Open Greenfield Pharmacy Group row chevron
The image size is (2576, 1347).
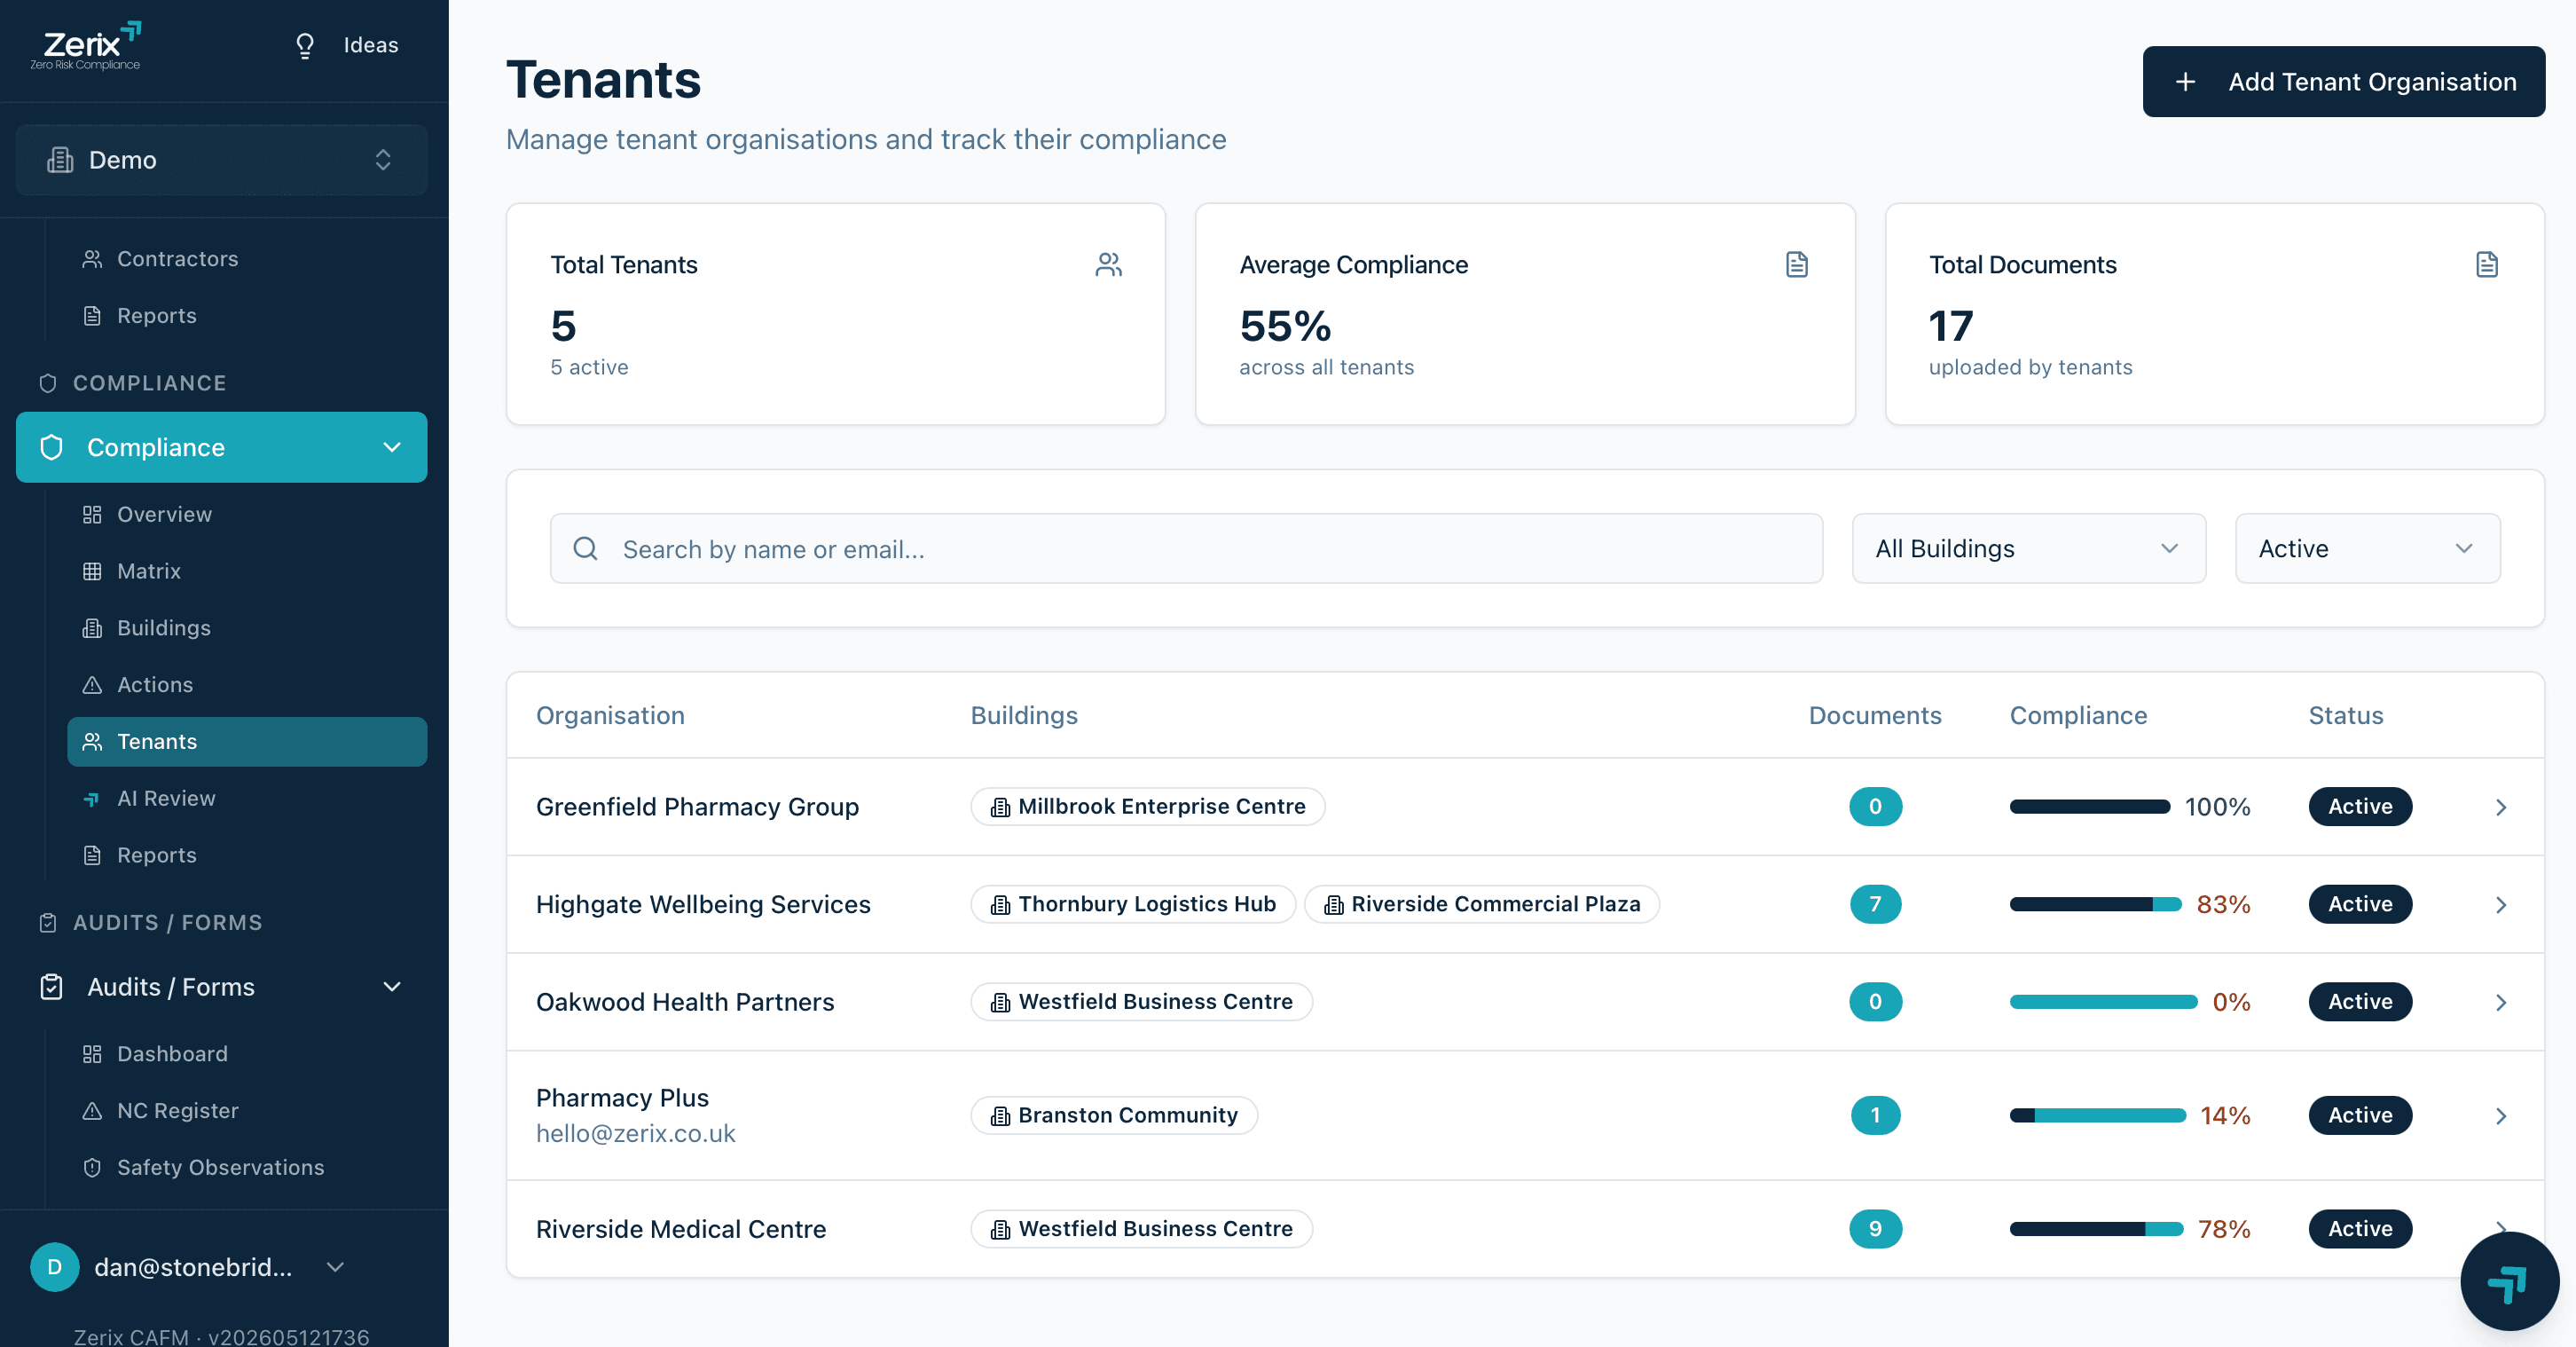pyautogui.click(x=2501, y=807)
